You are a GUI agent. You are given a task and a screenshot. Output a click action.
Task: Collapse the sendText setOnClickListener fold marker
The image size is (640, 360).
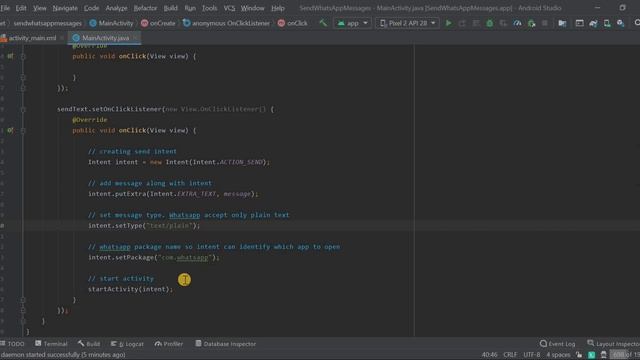point(23,109)
